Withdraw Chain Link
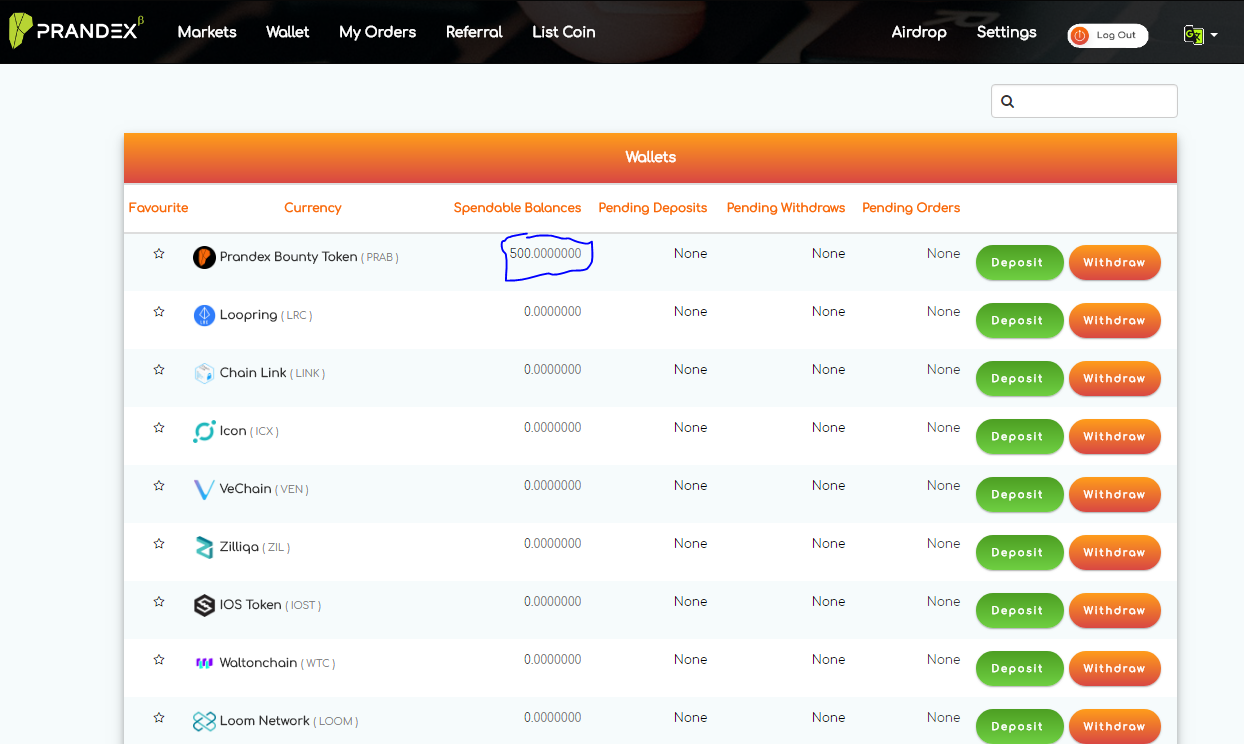Viewport: 1244px width, 744px height. click(x=1115, y=379)
